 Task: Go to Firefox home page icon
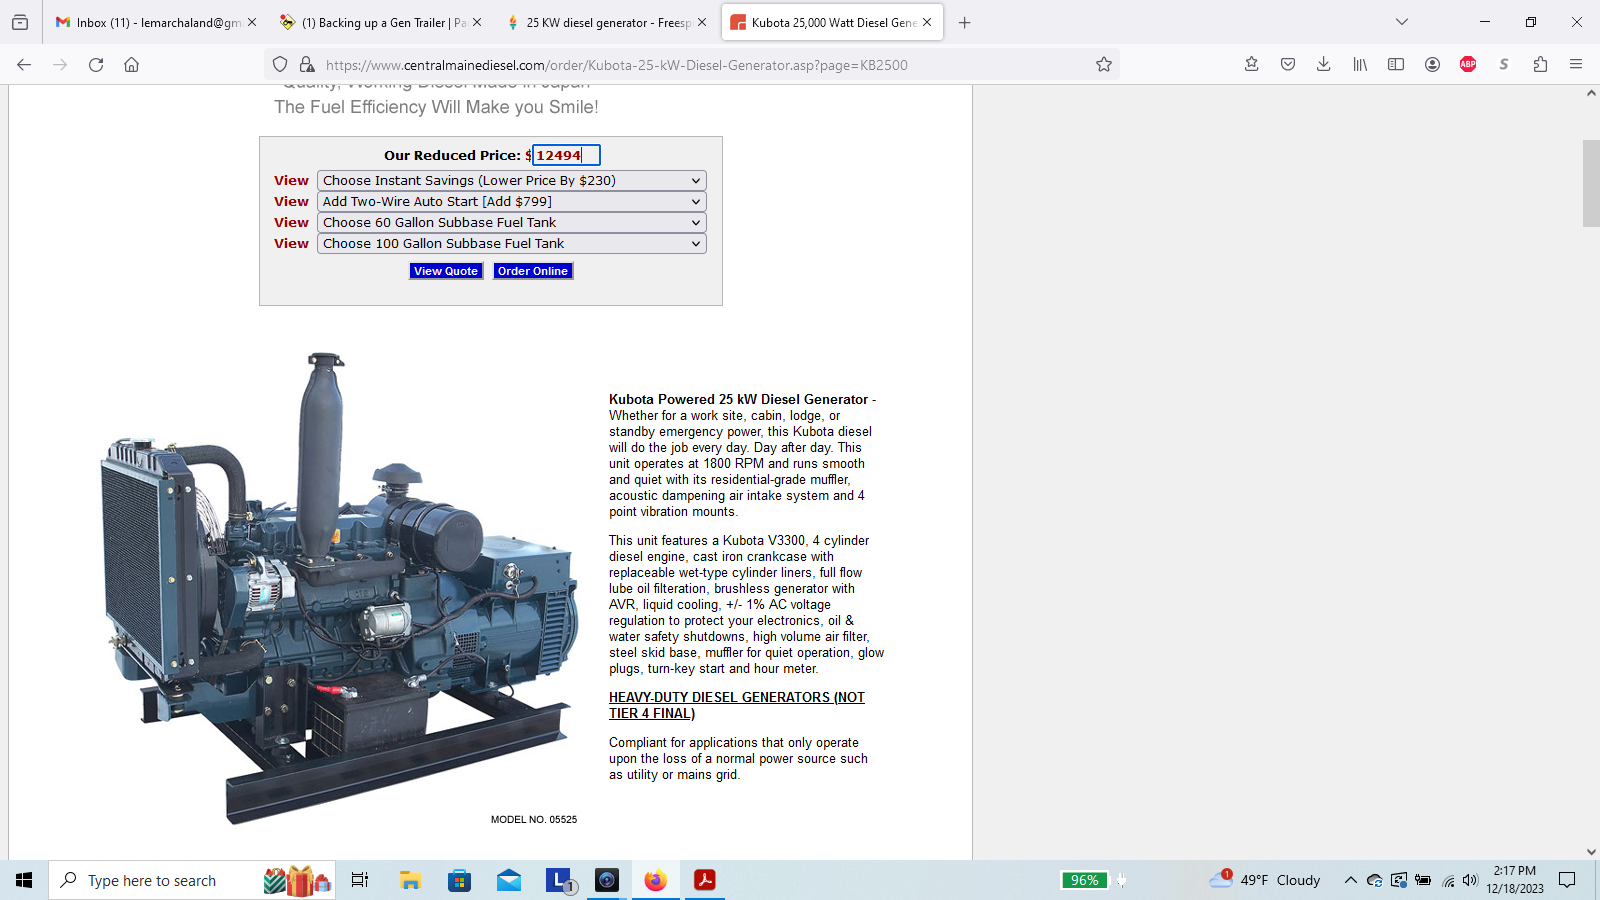click(131, 65)
